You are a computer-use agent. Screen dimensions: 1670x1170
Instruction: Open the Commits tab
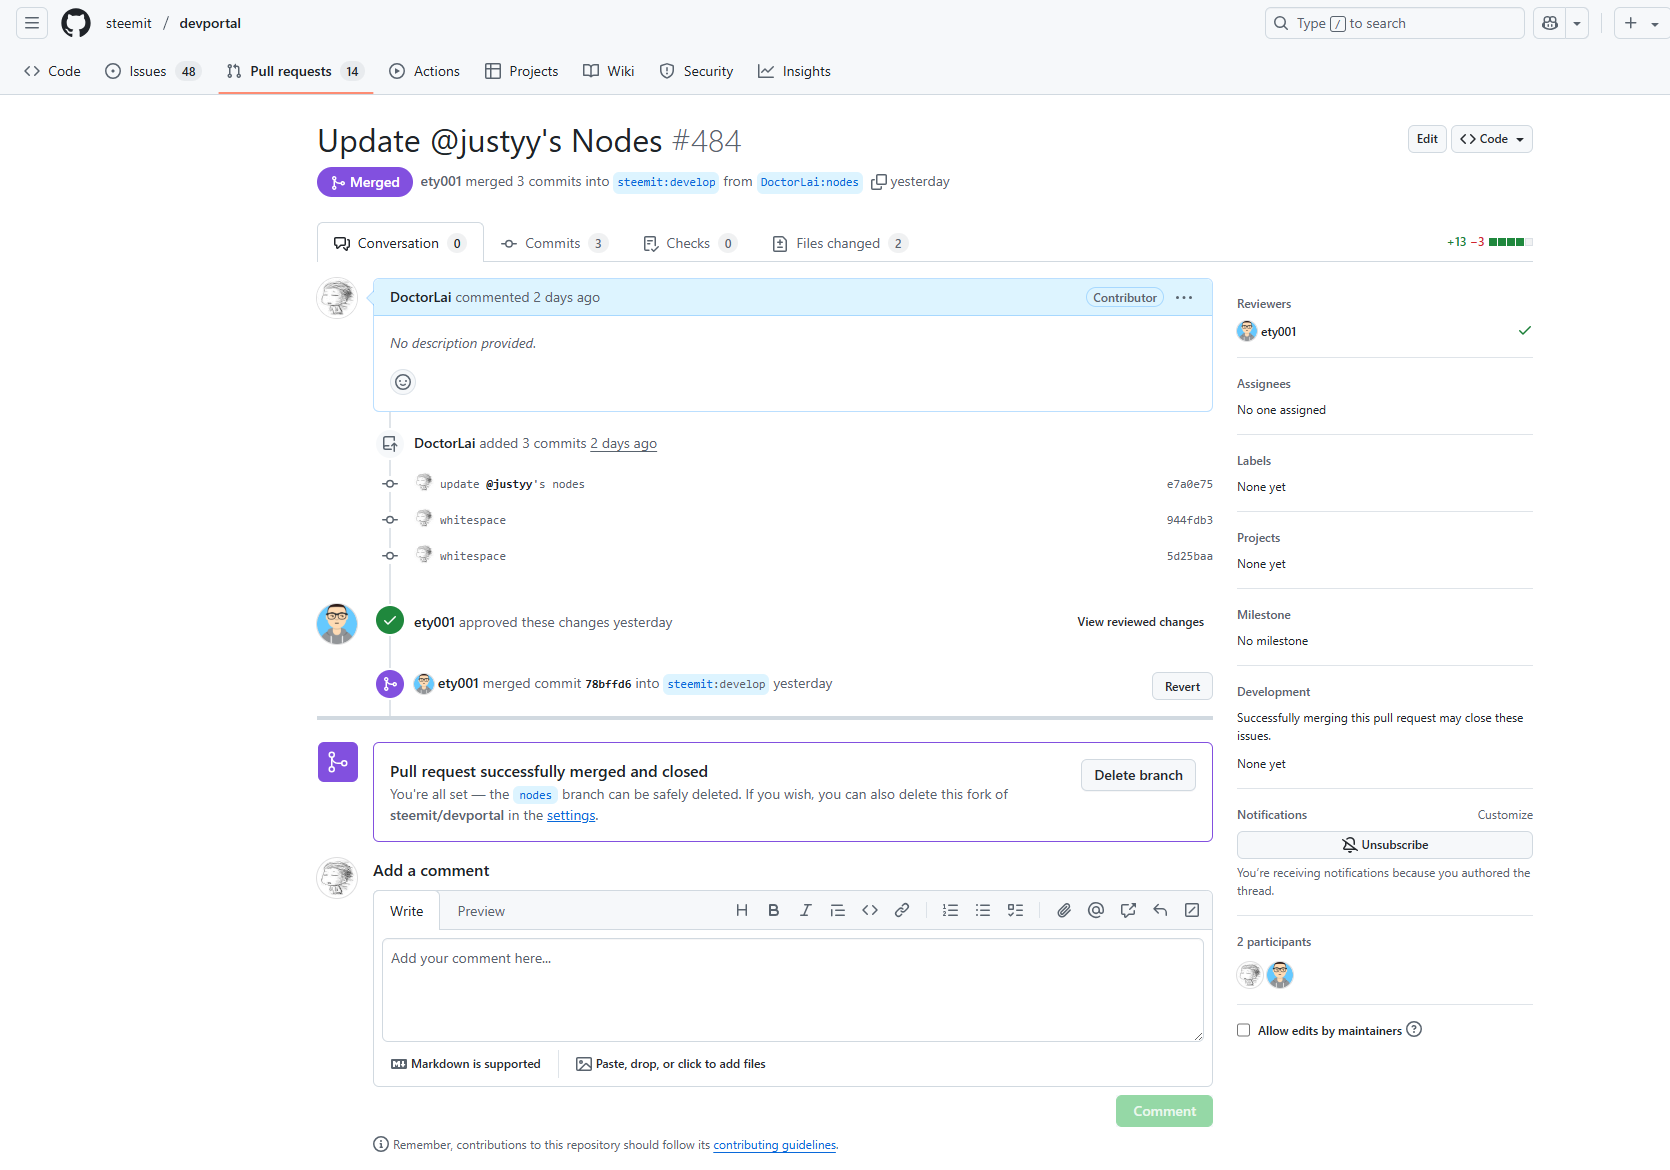554,243
